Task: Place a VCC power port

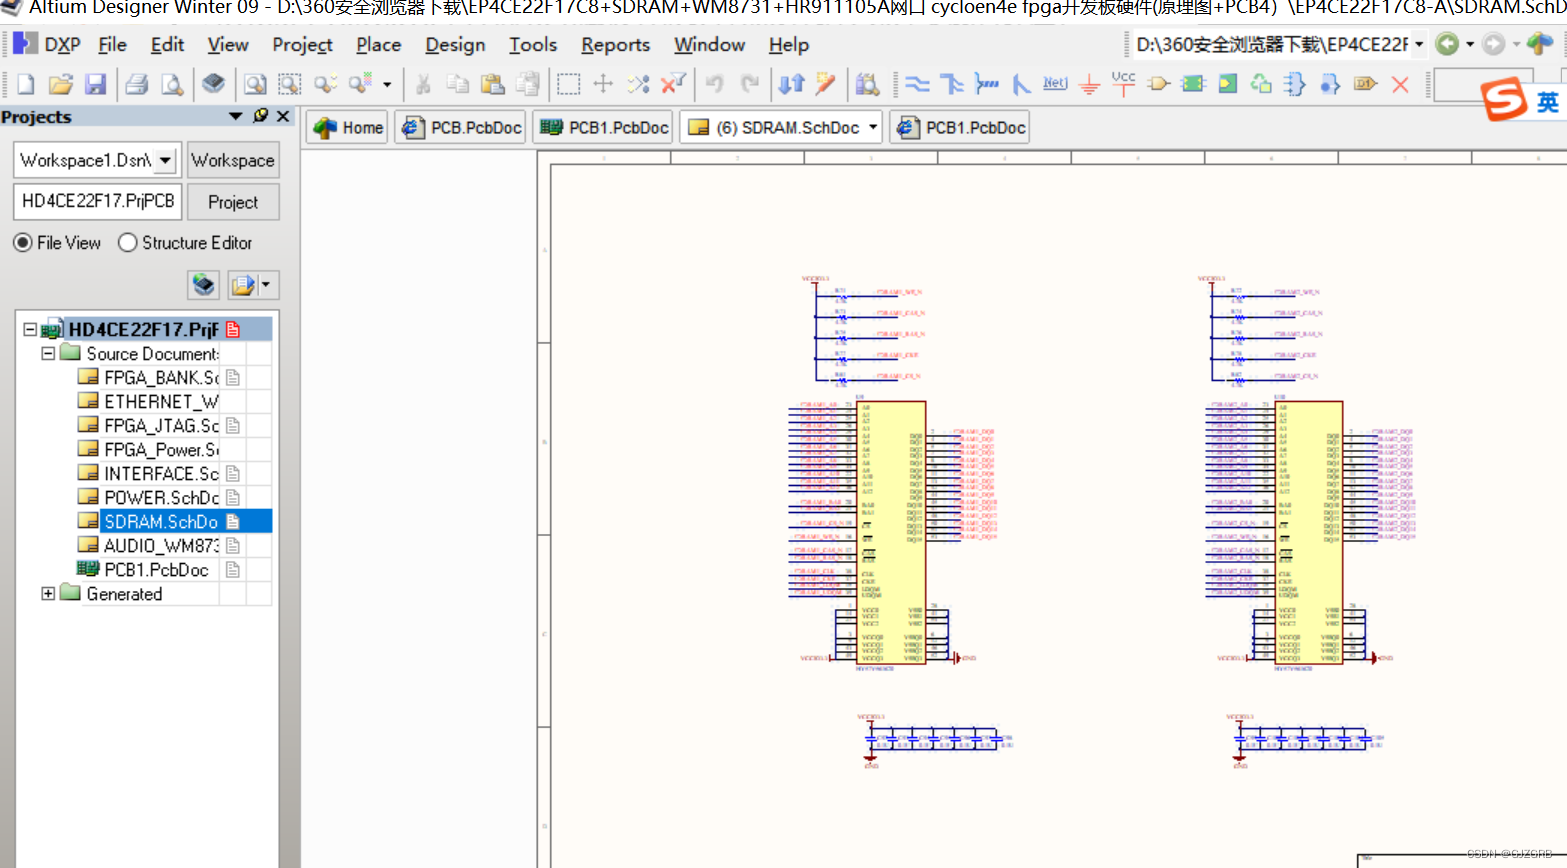Action: (1122, 85)
